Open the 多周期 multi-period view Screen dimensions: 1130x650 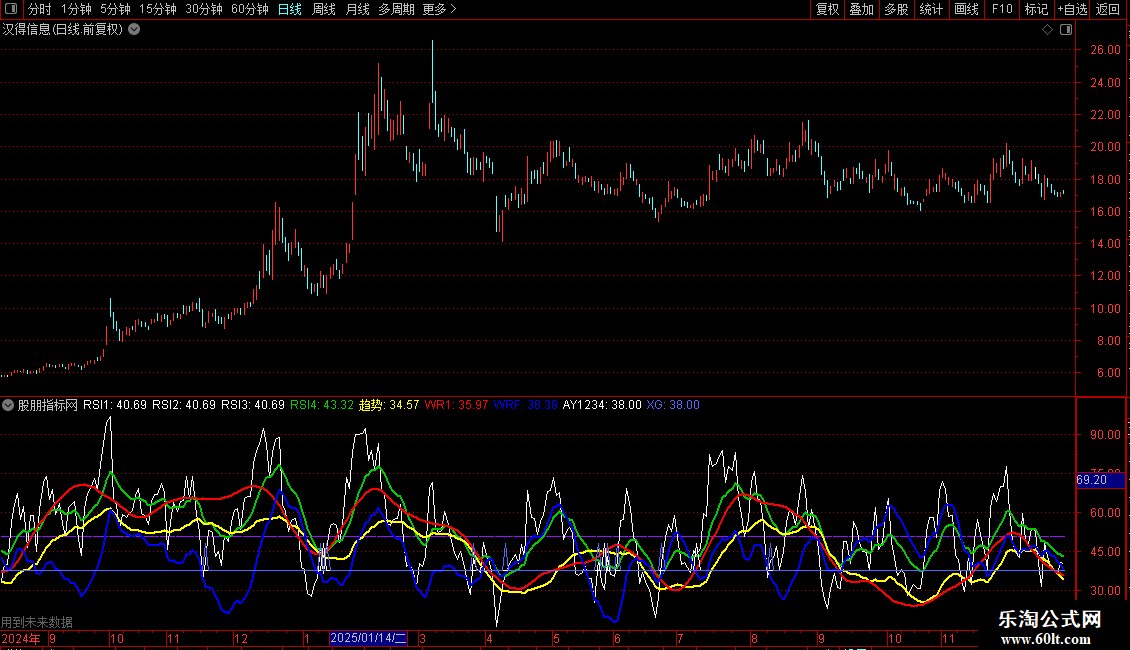pos(396,9)
